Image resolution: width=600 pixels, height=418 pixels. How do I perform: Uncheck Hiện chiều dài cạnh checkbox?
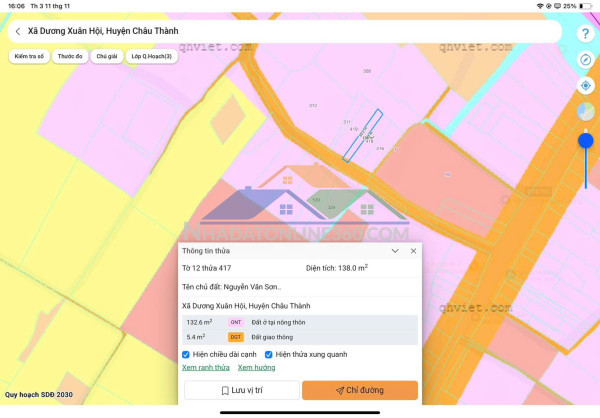(187, 354)
